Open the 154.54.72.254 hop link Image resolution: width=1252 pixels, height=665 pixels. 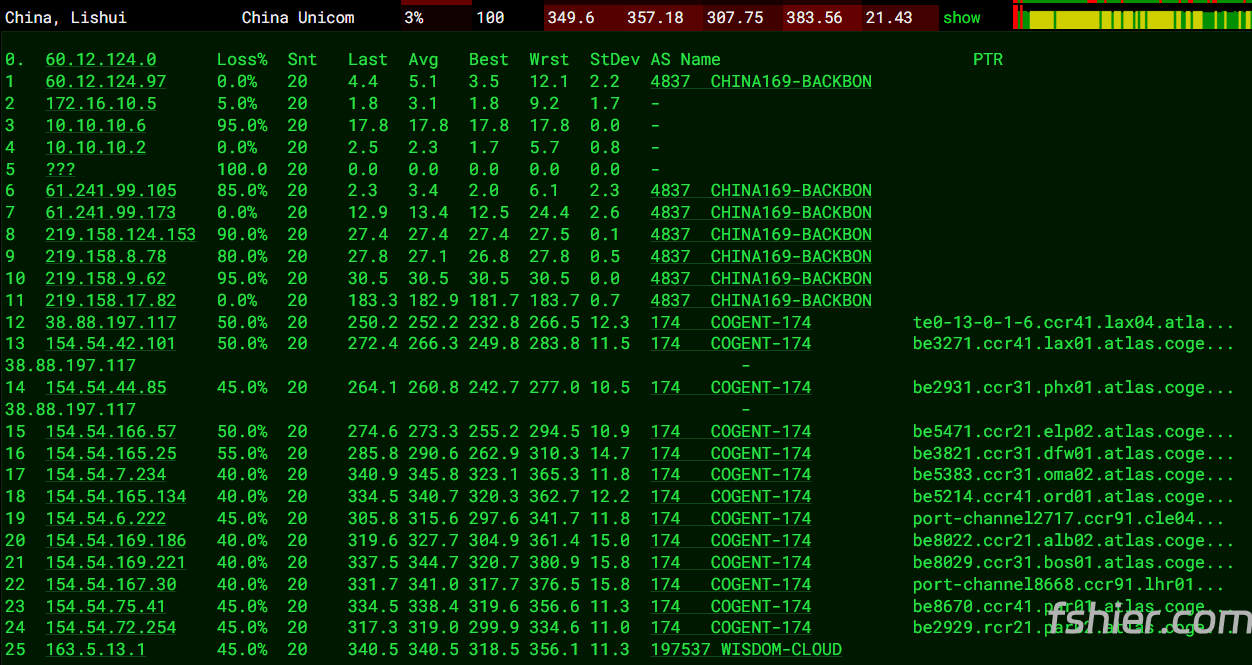click(110, 628)
